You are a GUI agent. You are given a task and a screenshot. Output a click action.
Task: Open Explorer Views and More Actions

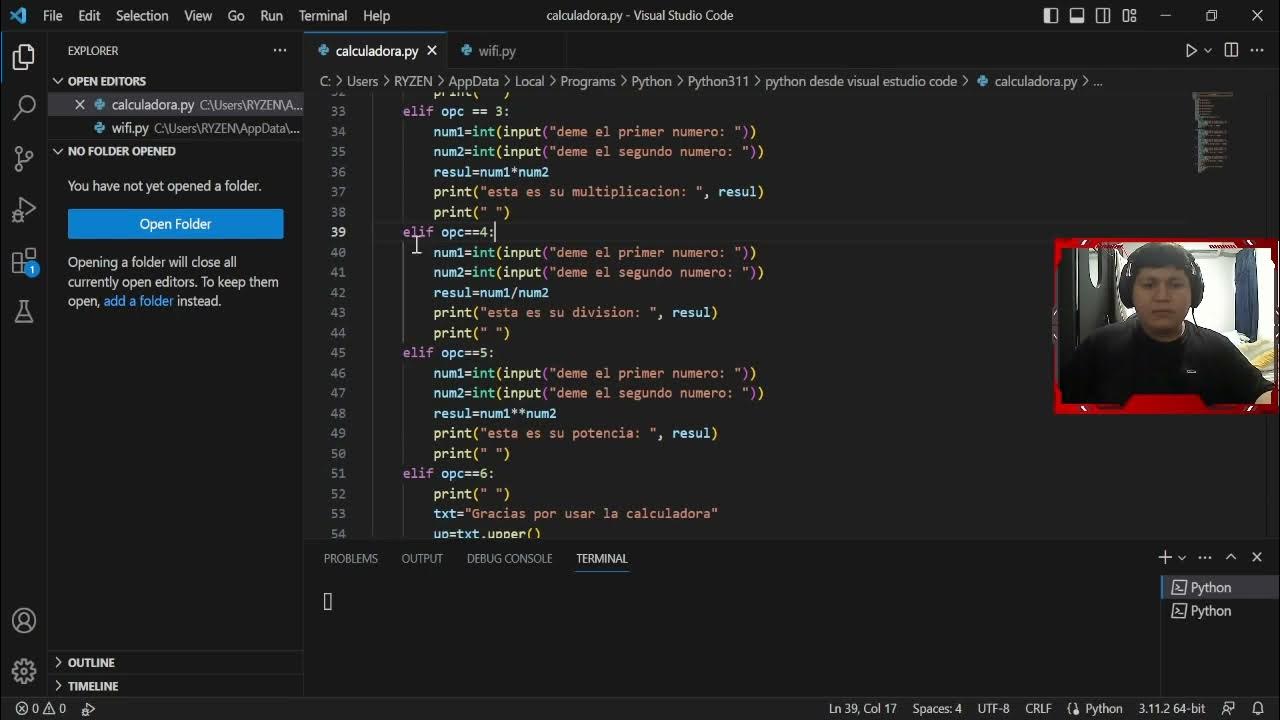(280, 50)
